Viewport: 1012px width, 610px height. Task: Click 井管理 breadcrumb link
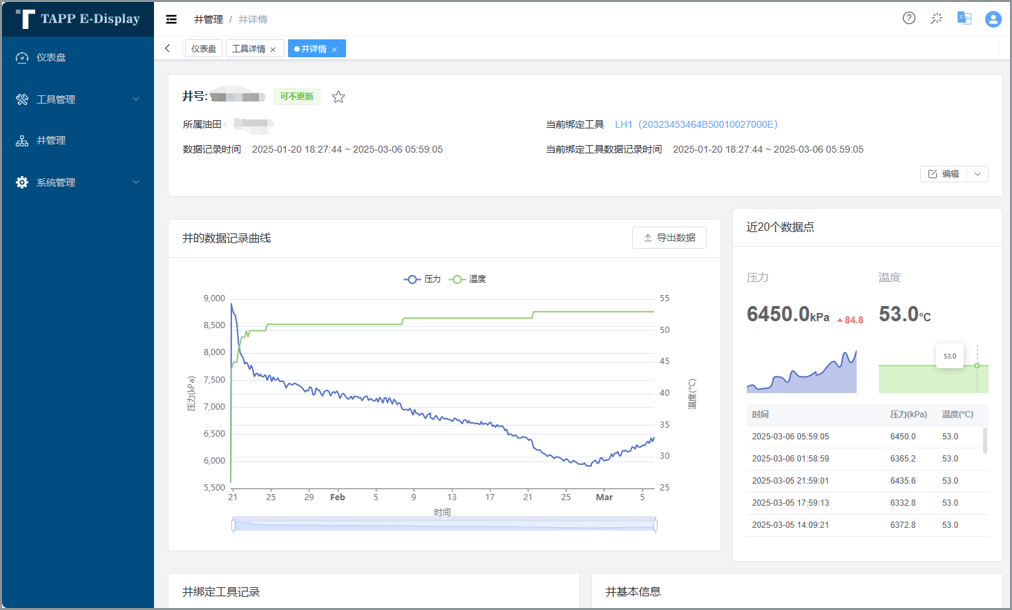(208, 19)
